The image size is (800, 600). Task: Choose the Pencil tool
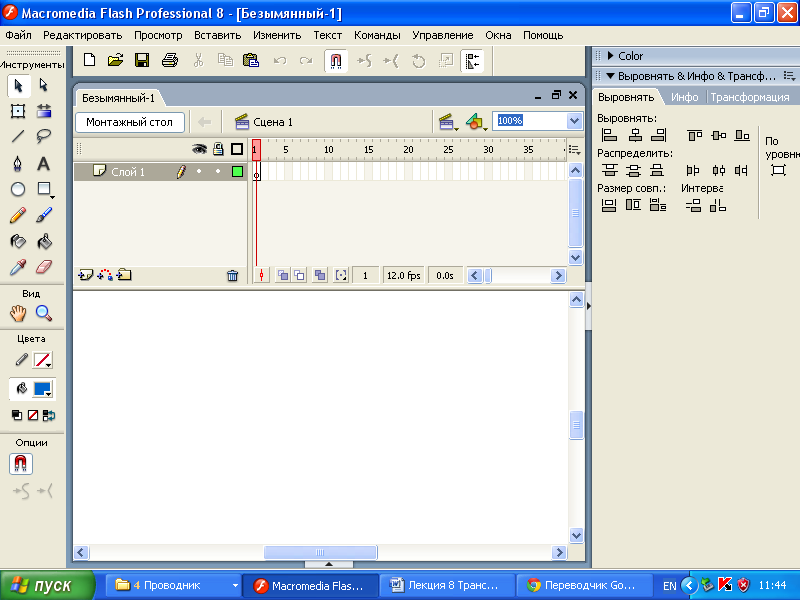tap(18, 215)
